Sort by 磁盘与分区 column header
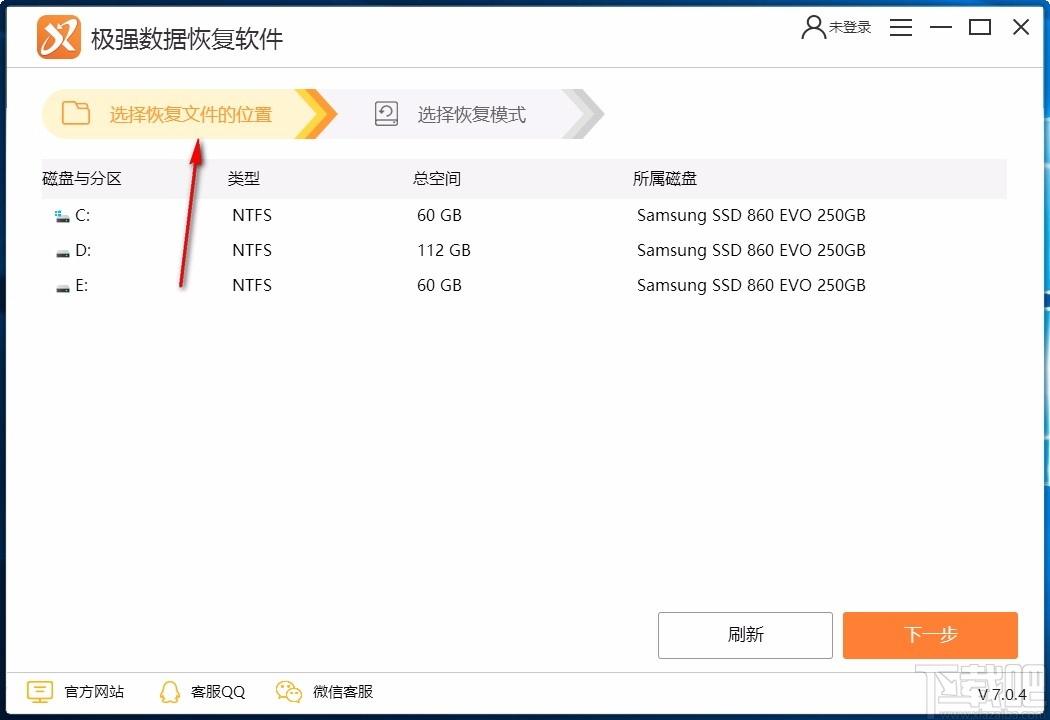This screenshot has height=720, width=1050. pyautogui.click(x=82, y=179)
